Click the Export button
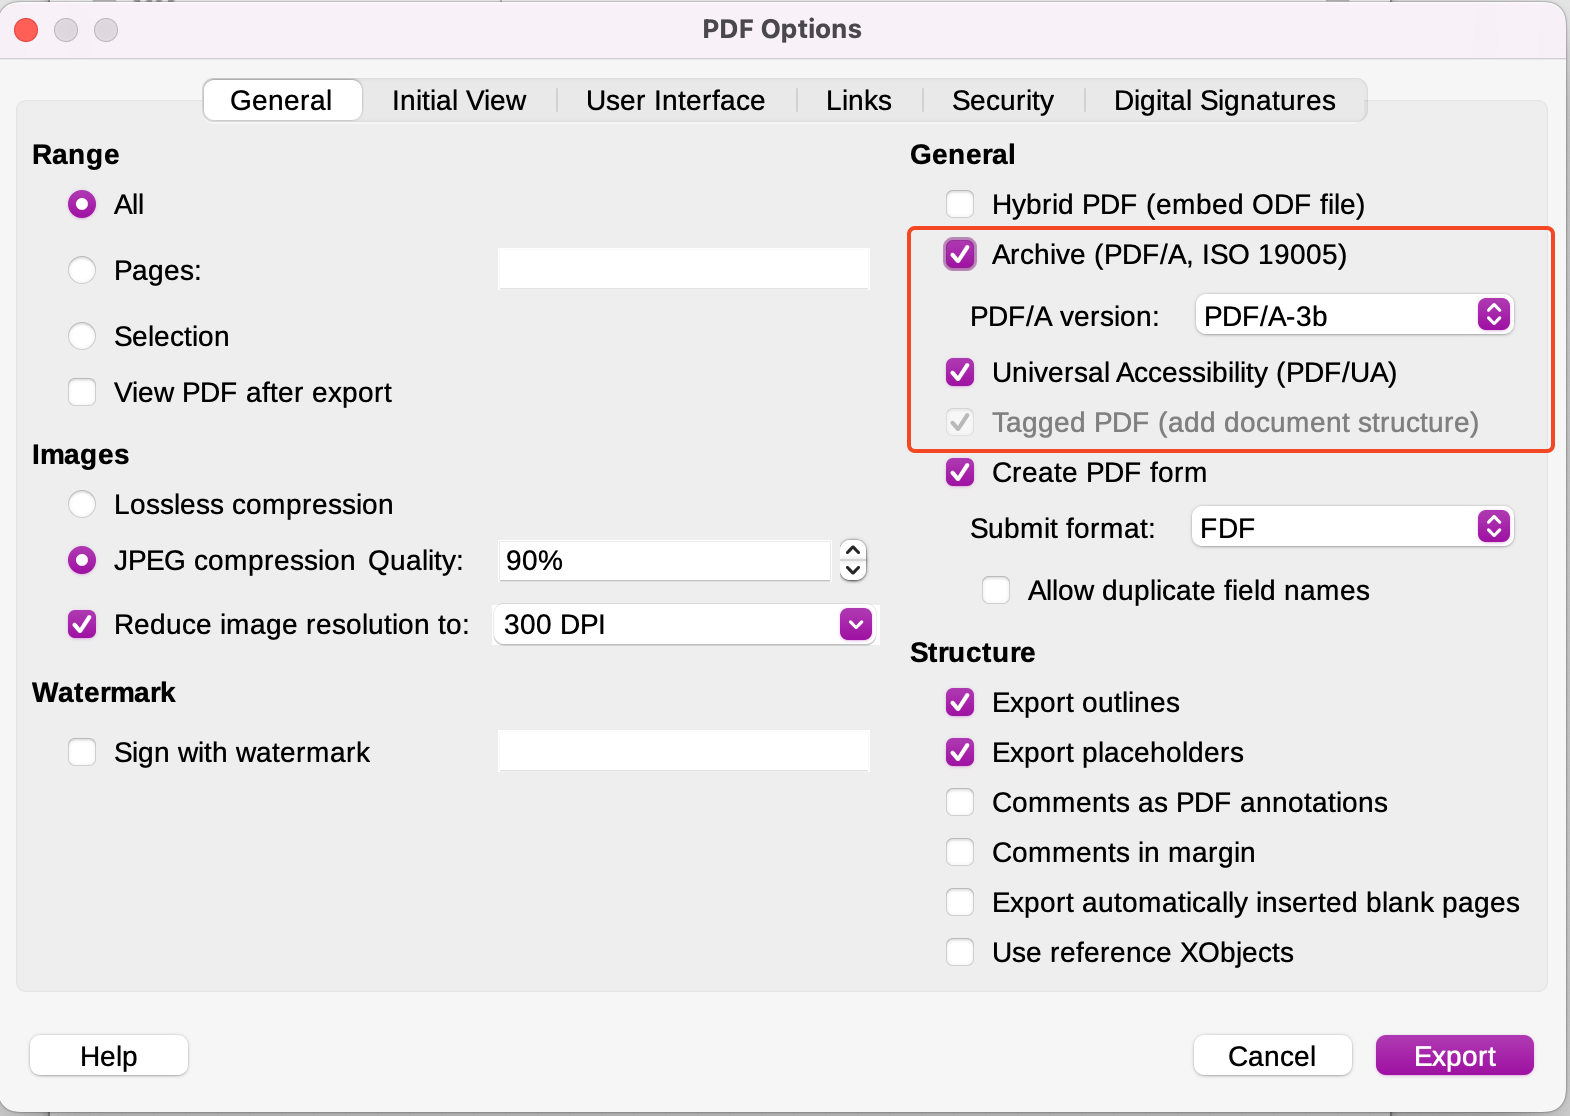 pyautogui.click(x=1453, y=1055)
